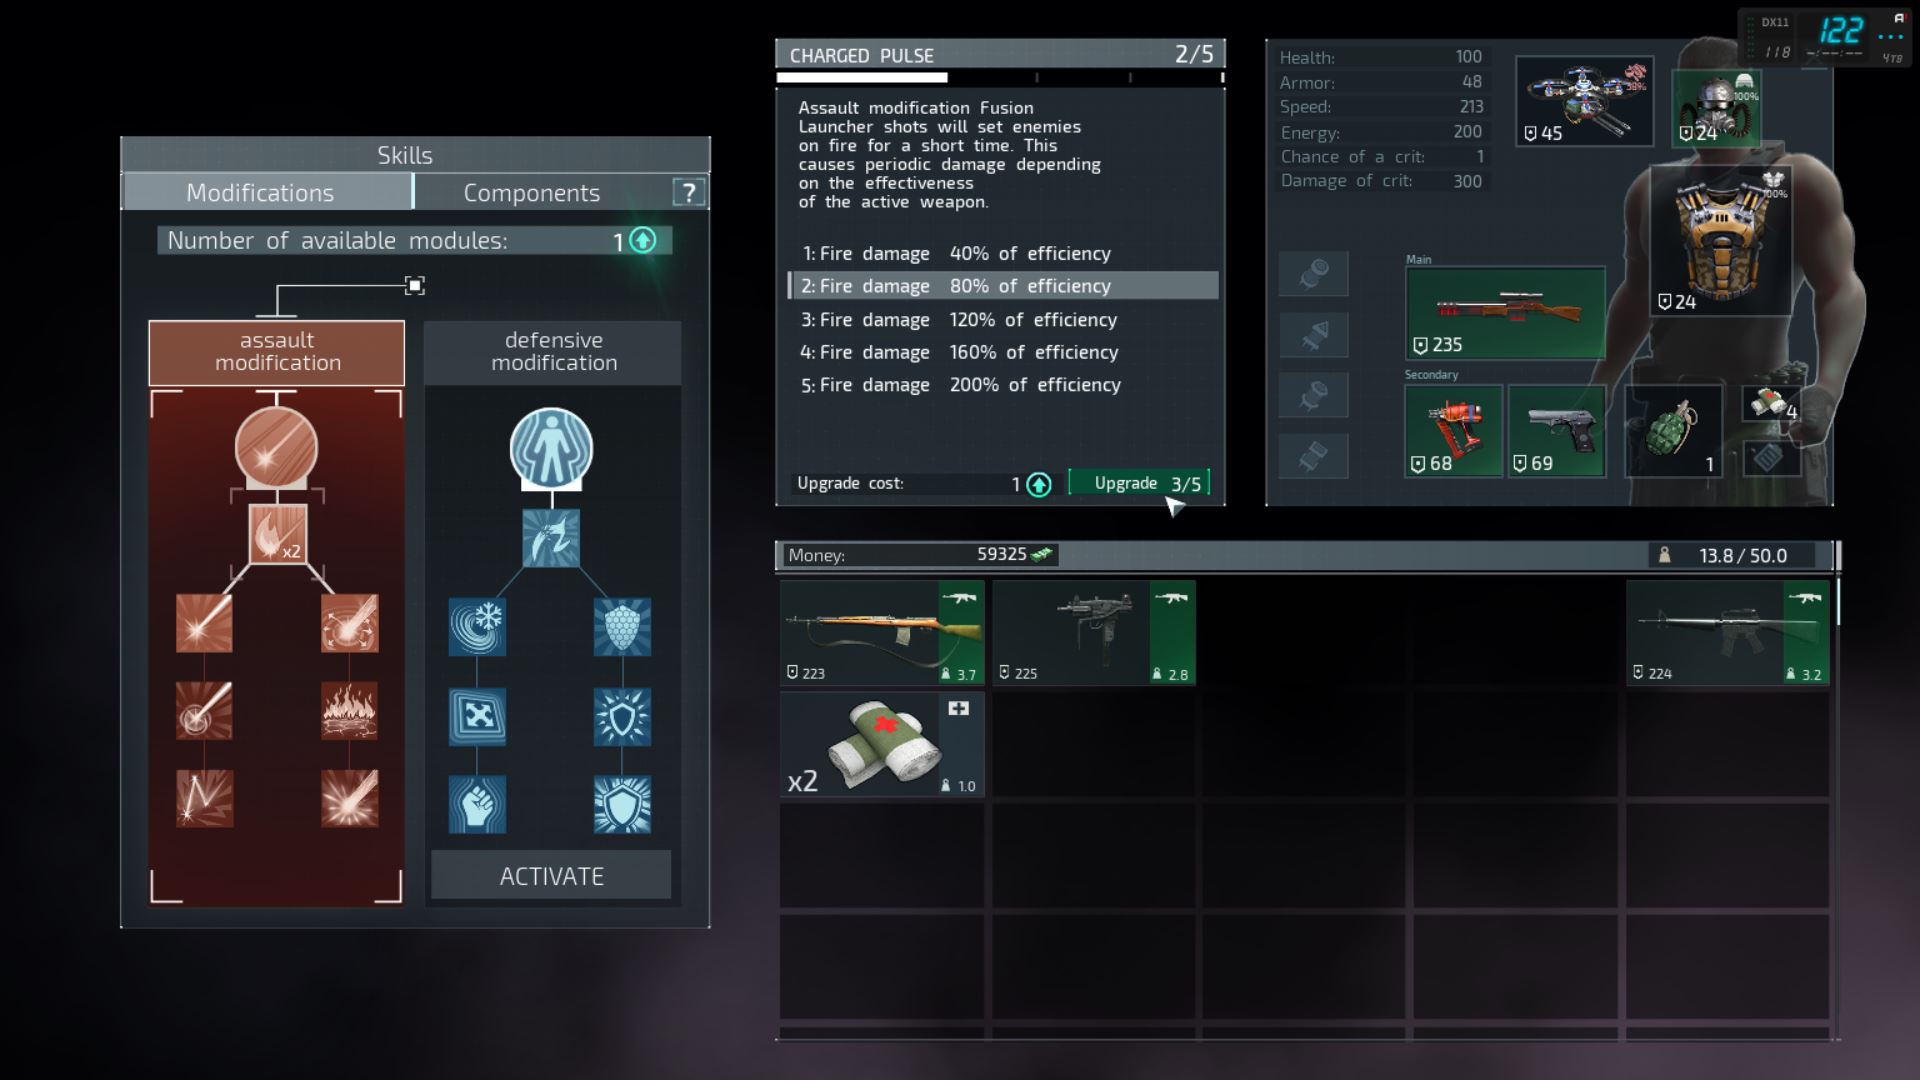
Task: Click the carry weight 13.8 / 50.0
Action: pos(1742,555)
